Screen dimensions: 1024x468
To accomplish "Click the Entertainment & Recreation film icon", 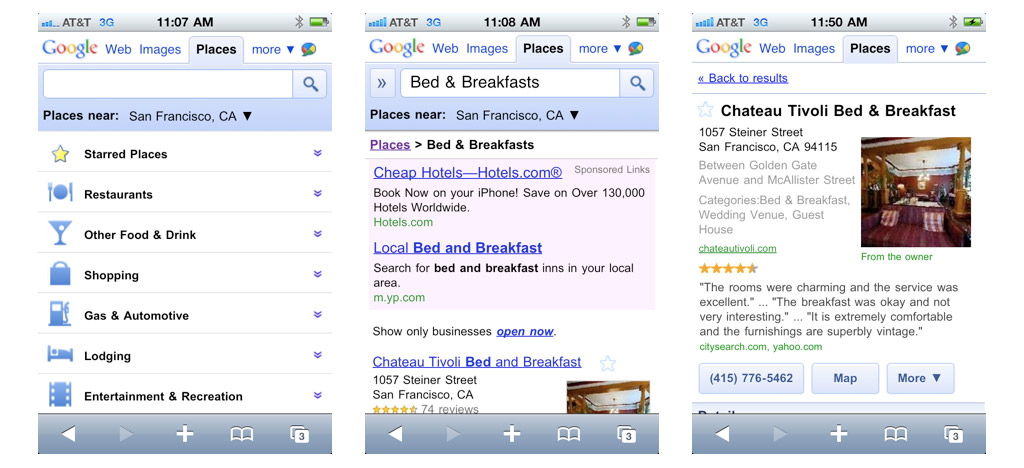I will tap(60, 395).
